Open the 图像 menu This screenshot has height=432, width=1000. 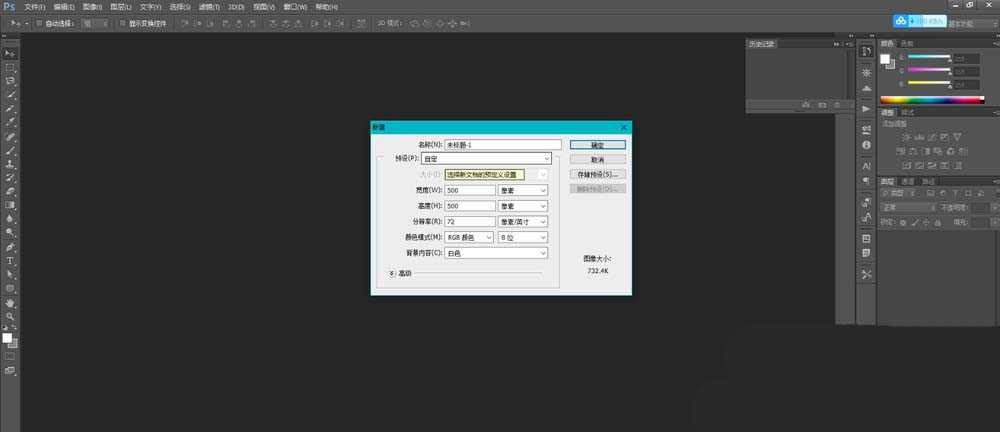coord(92,7)
